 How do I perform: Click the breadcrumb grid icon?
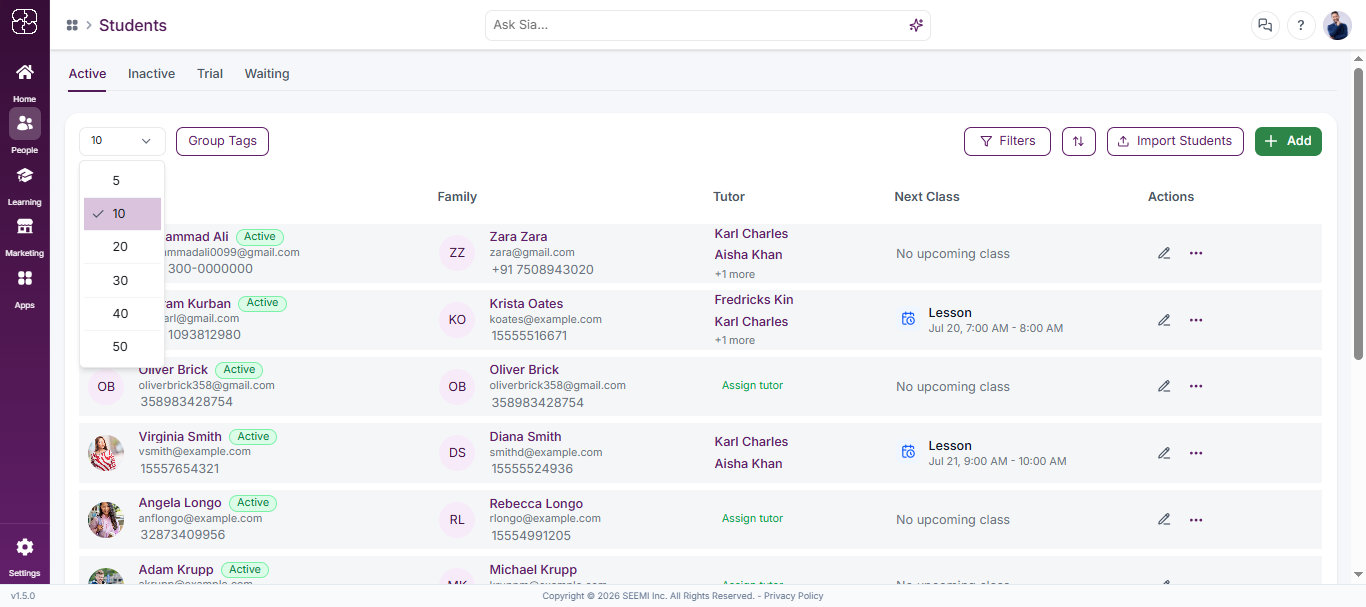[x=72, y=25]
